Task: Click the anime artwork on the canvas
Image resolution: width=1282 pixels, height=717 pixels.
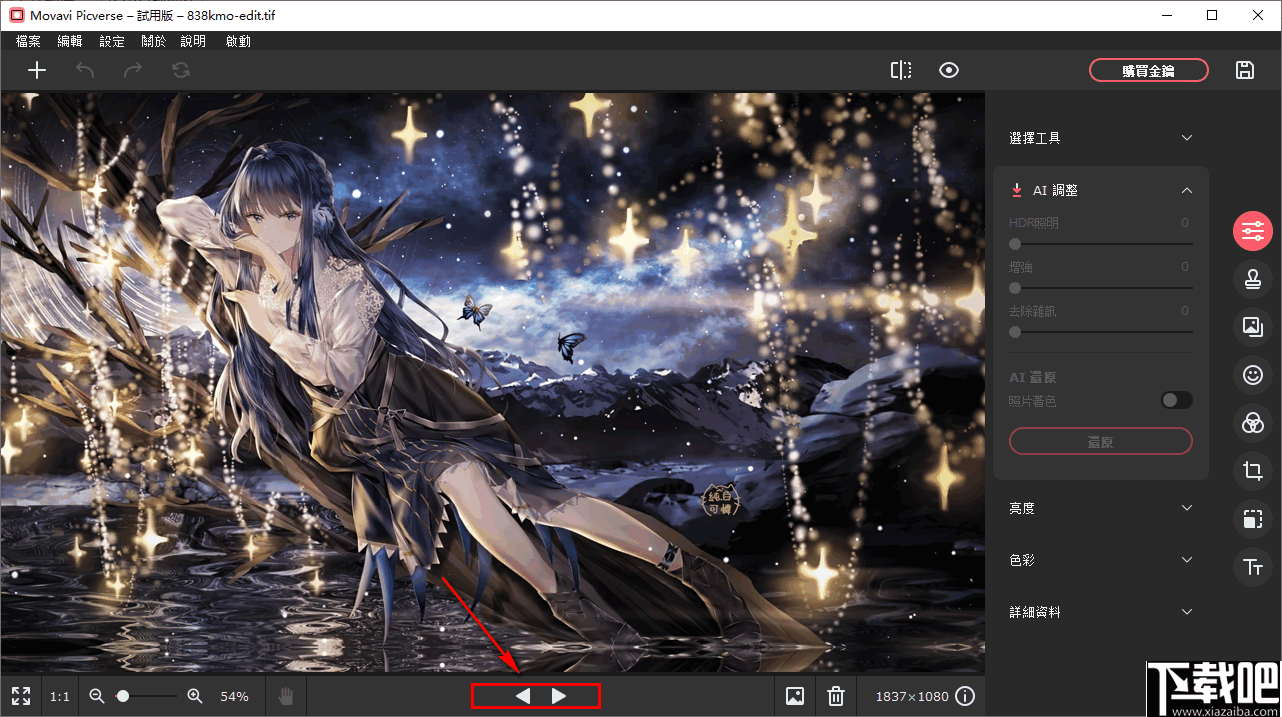Action: (x=493, y=383)
